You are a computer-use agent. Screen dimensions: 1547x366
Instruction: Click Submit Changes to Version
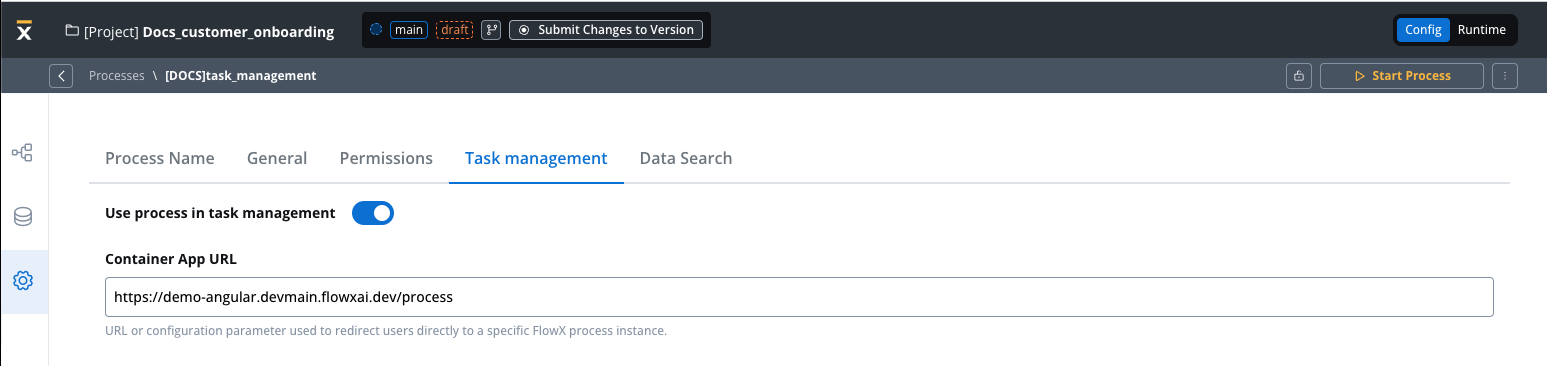[x=606, y=30]
